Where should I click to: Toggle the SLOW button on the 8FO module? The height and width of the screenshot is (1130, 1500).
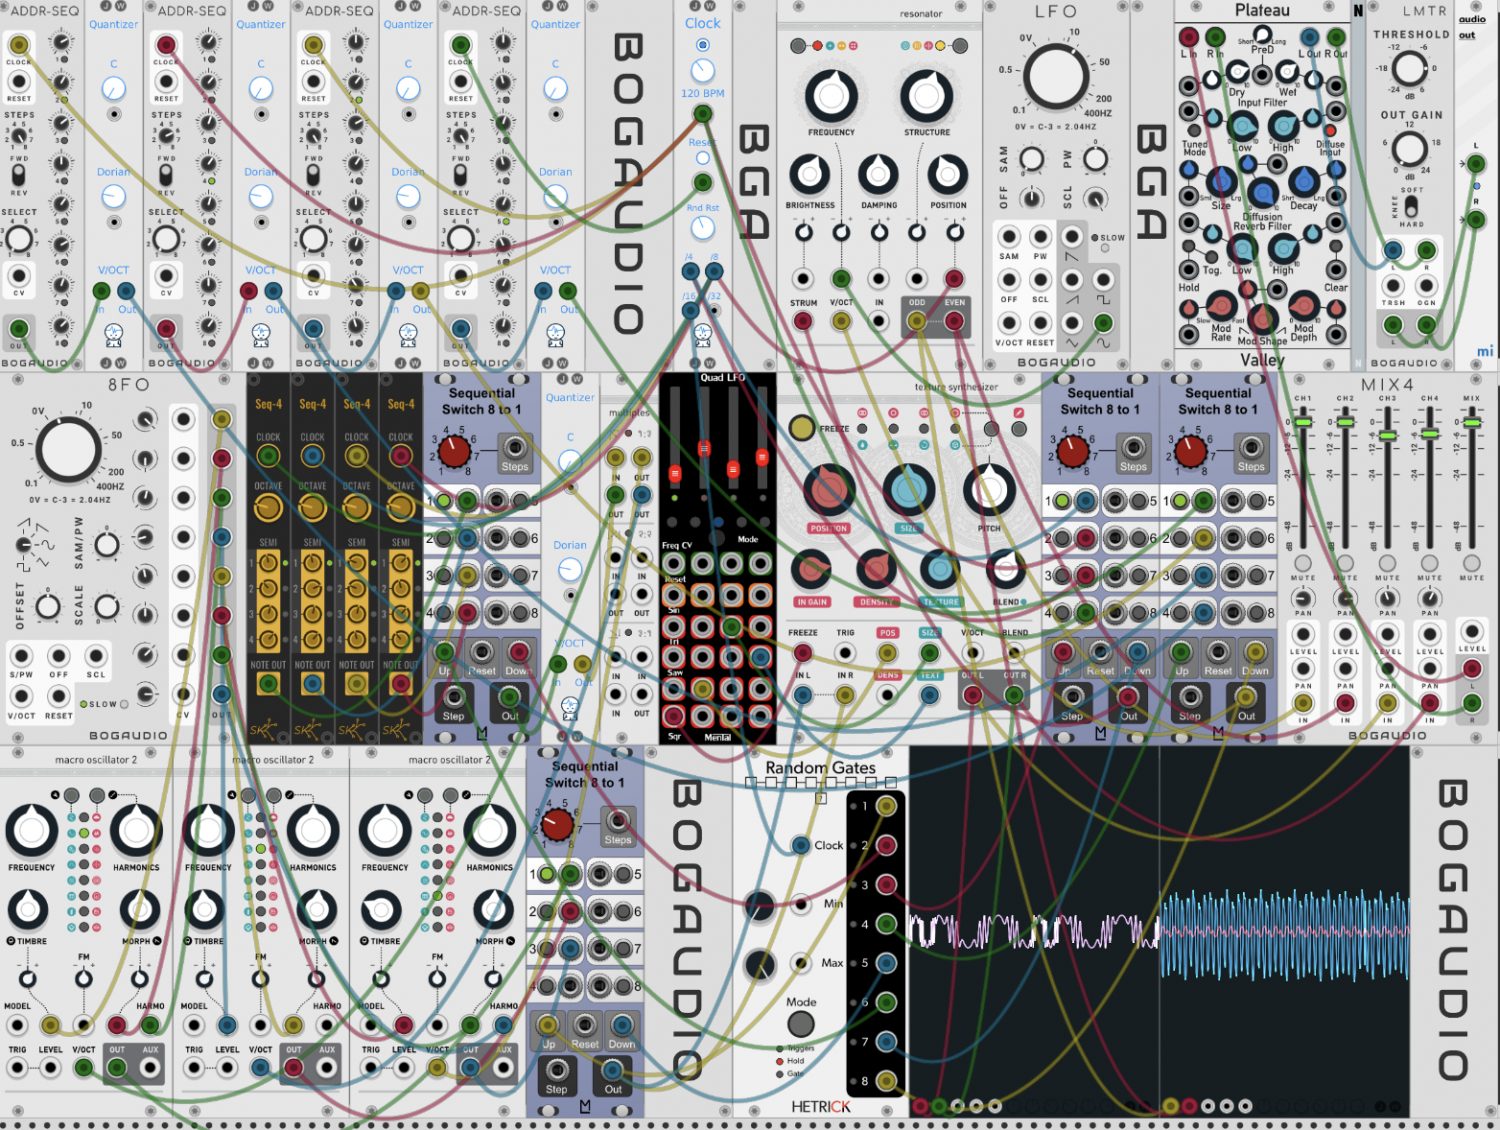(x=124, y=704)
